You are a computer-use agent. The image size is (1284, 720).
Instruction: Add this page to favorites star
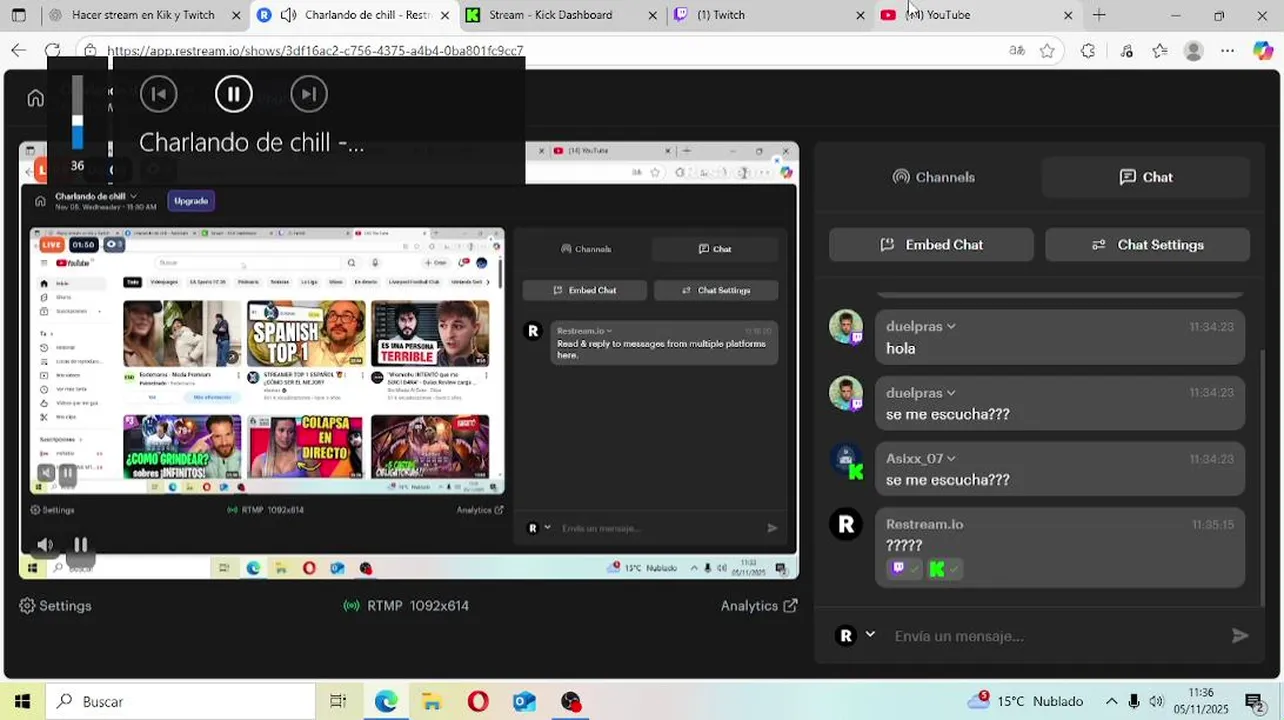(x=1047, y=51)
